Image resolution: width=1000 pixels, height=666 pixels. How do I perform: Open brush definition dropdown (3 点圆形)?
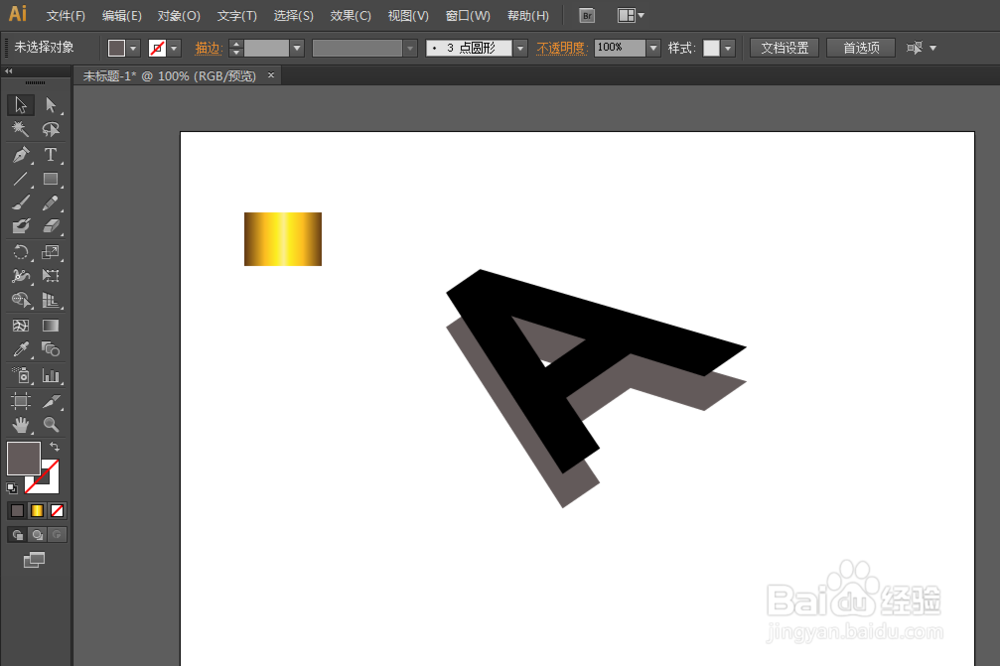520,48
